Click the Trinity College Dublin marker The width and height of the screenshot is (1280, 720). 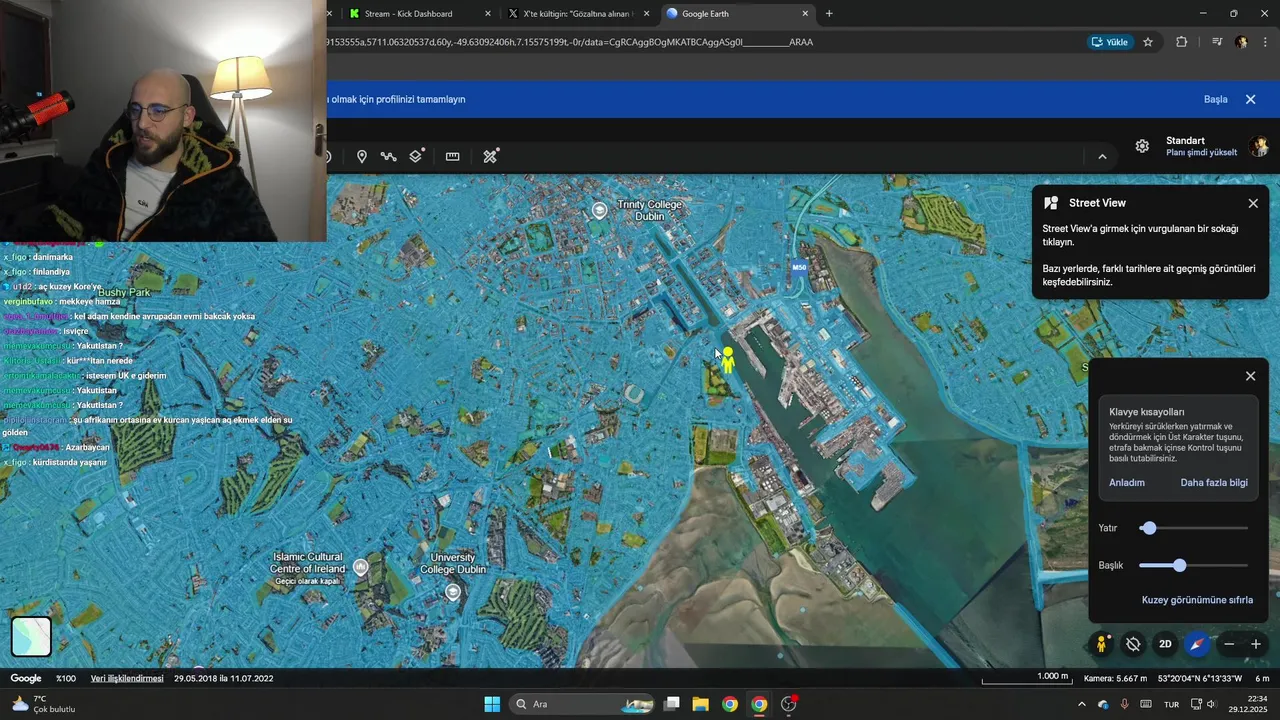tap(599, 210)
